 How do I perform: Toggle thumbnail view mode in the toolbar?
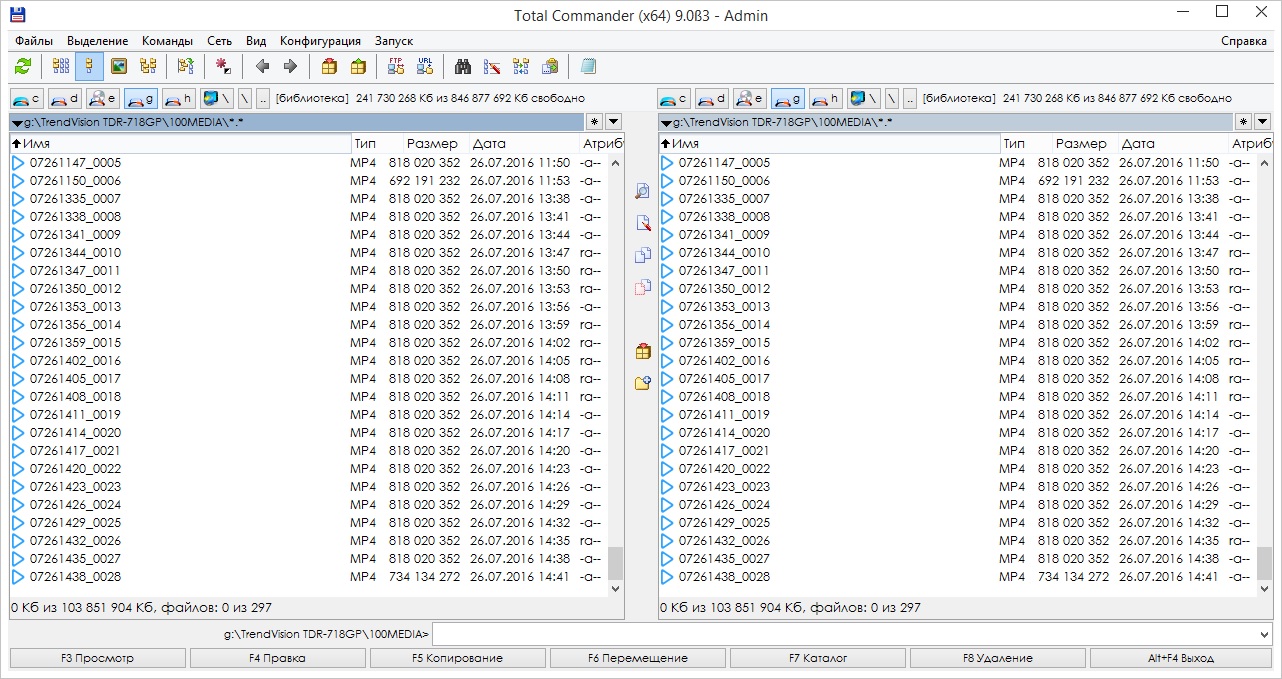point(119,67)
